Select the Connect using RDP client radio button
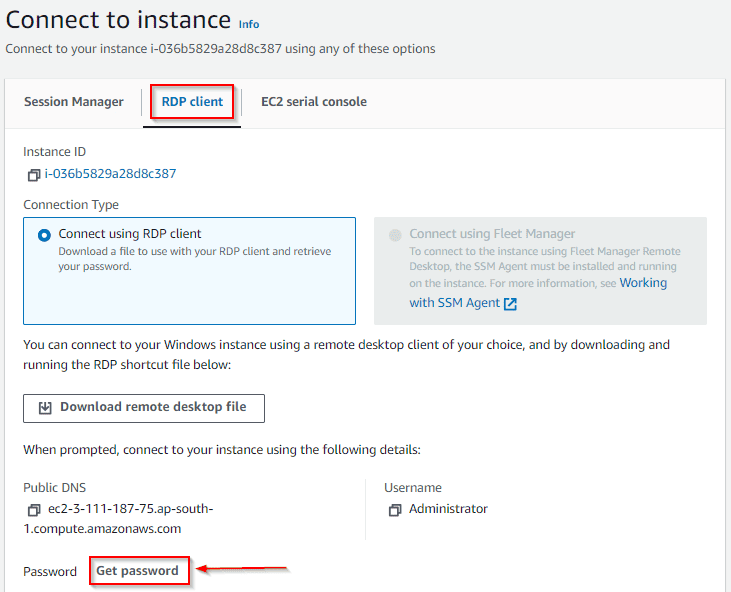Screen dimensions: 731x592 pyautogui.click(x=44, y=235)
